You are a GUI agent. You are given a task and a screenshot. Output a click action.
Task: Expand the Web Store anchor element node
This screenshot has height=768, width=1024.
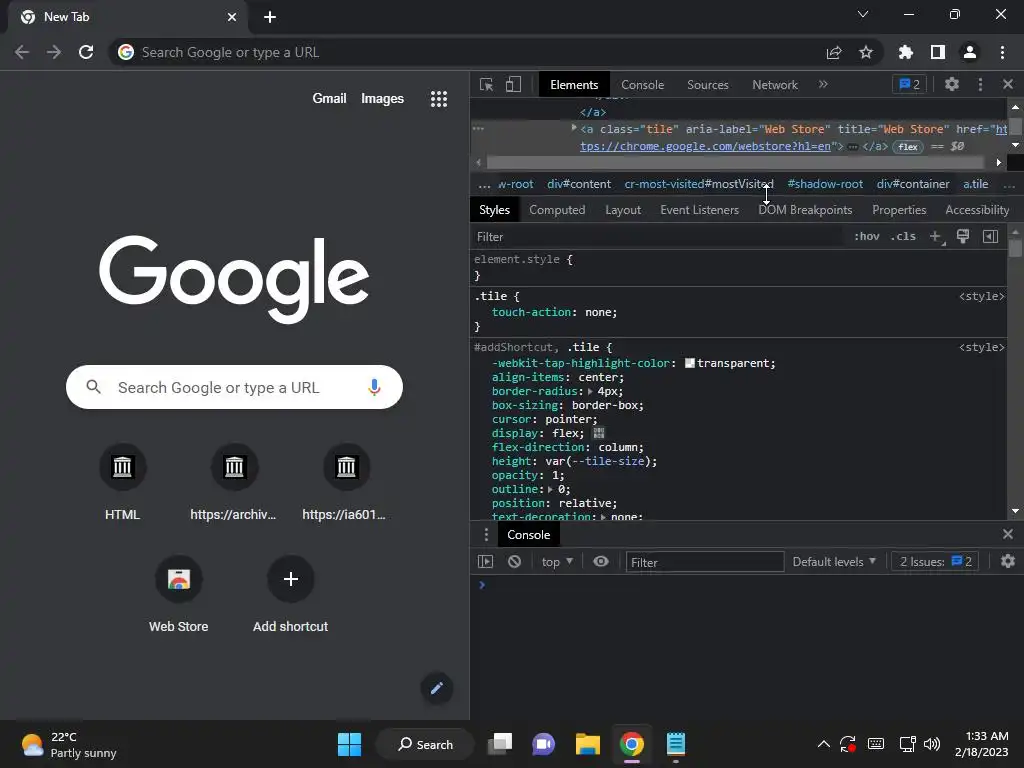point(574,128)
